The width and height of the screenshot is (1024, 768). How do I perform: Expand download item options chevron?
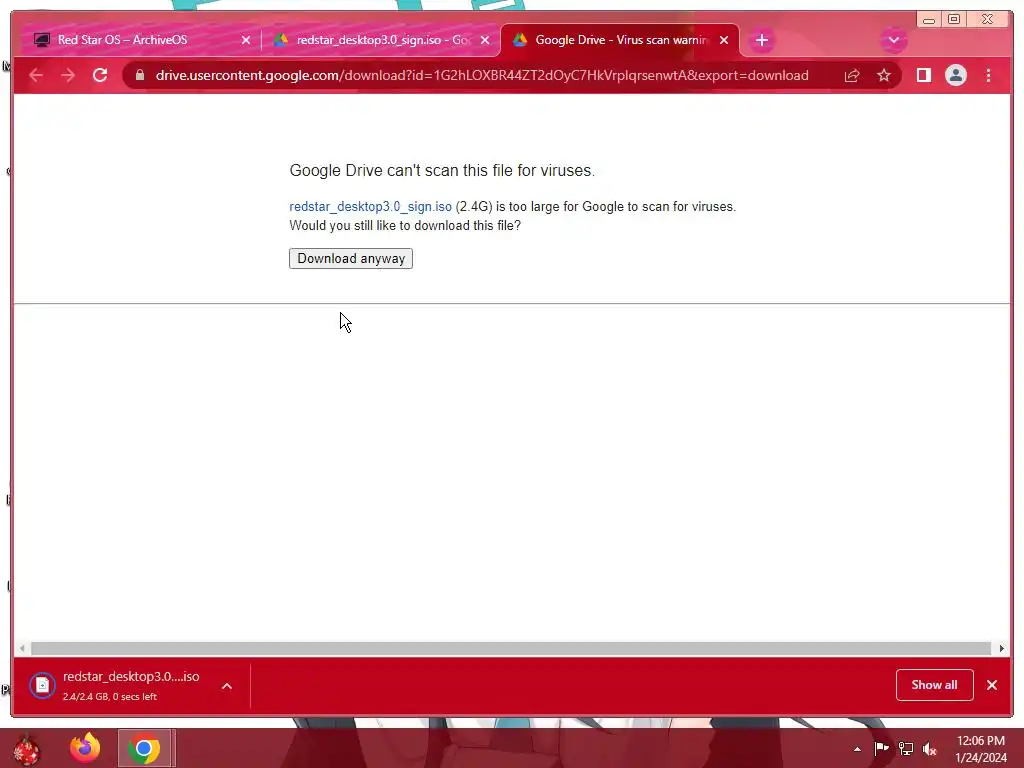point(227,686)
